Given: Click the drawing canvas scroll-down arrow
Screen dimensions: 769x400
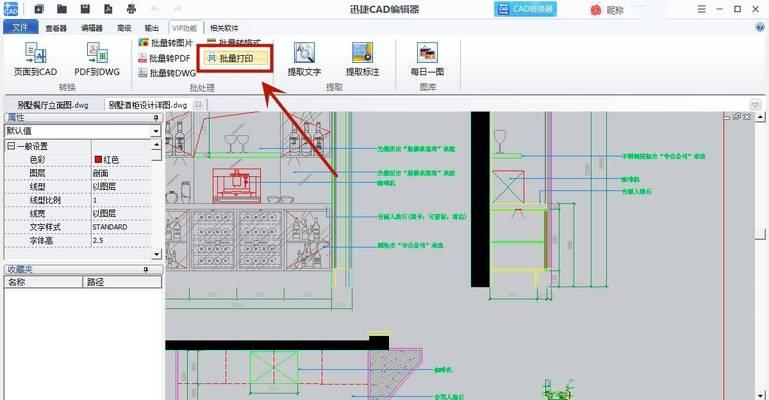Looking at the screenshot, I should pyautogui.click(x=760, y=395).
